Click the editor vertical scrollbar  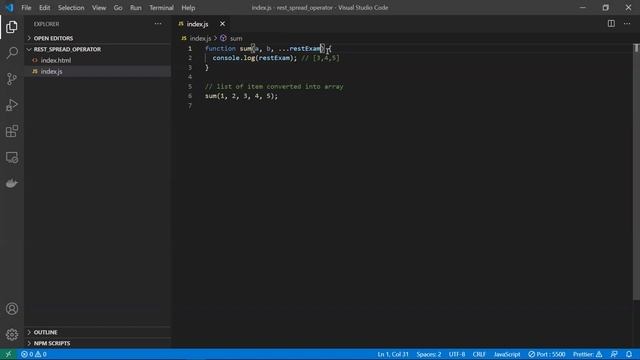(x=636, y=171)
